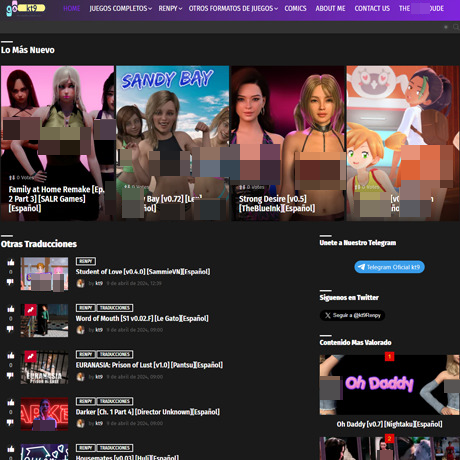Click RENPY tag above Darker entry
Screen dimensions: 460x460
coord(86,401)
